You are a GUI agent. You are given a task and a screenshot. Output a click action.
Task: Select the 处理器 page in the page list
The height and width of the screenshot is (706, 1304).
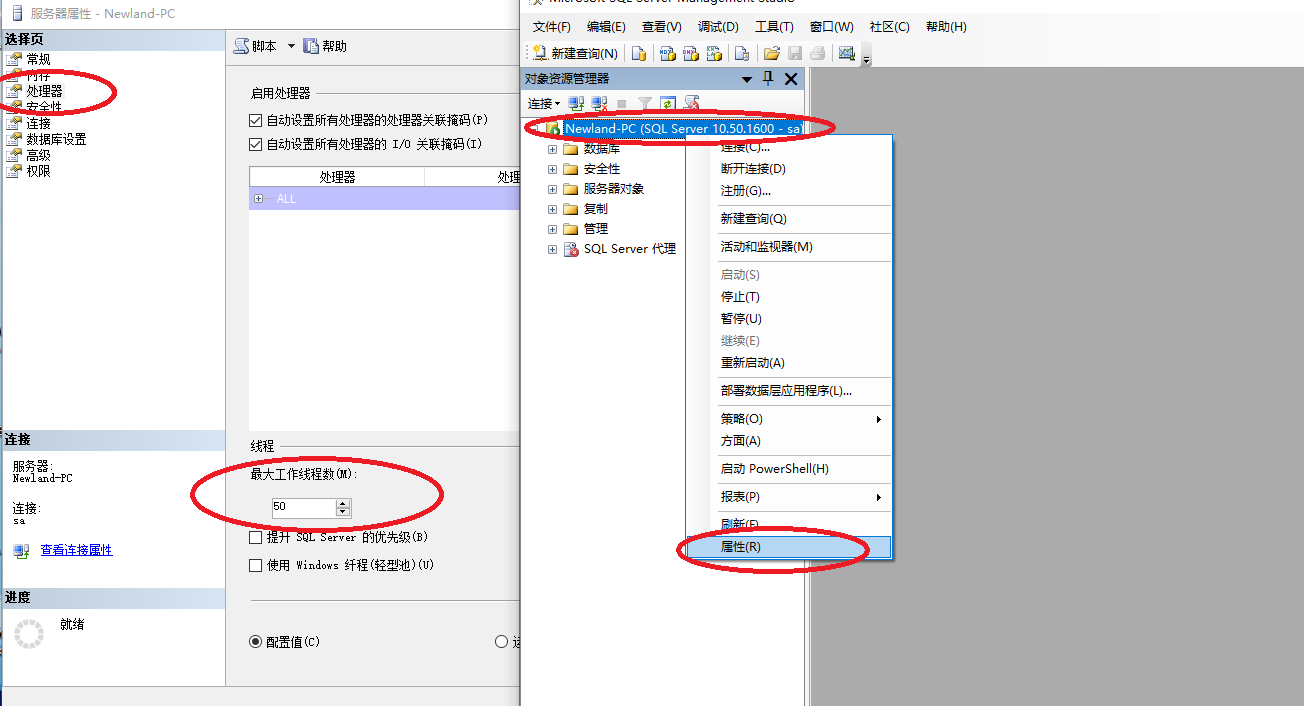click(44, 91)
